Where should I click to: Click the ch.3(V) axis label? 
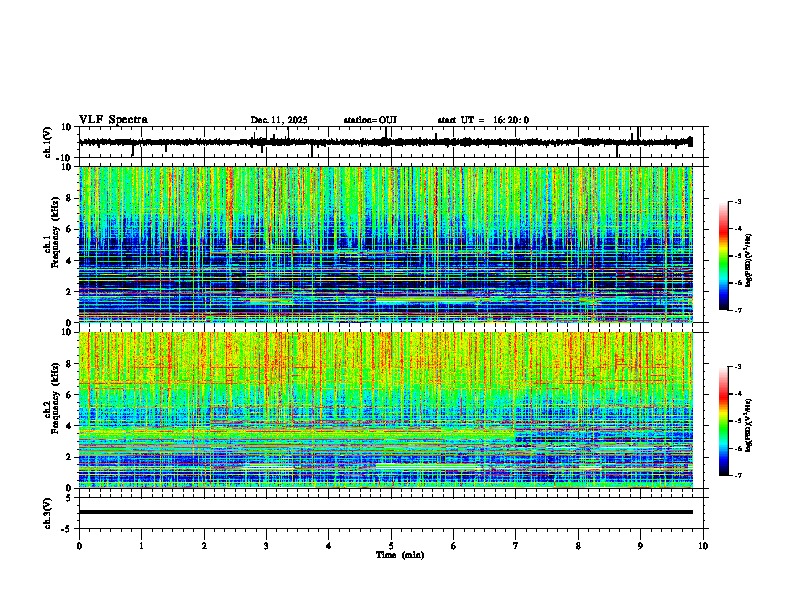coord(48,513)
